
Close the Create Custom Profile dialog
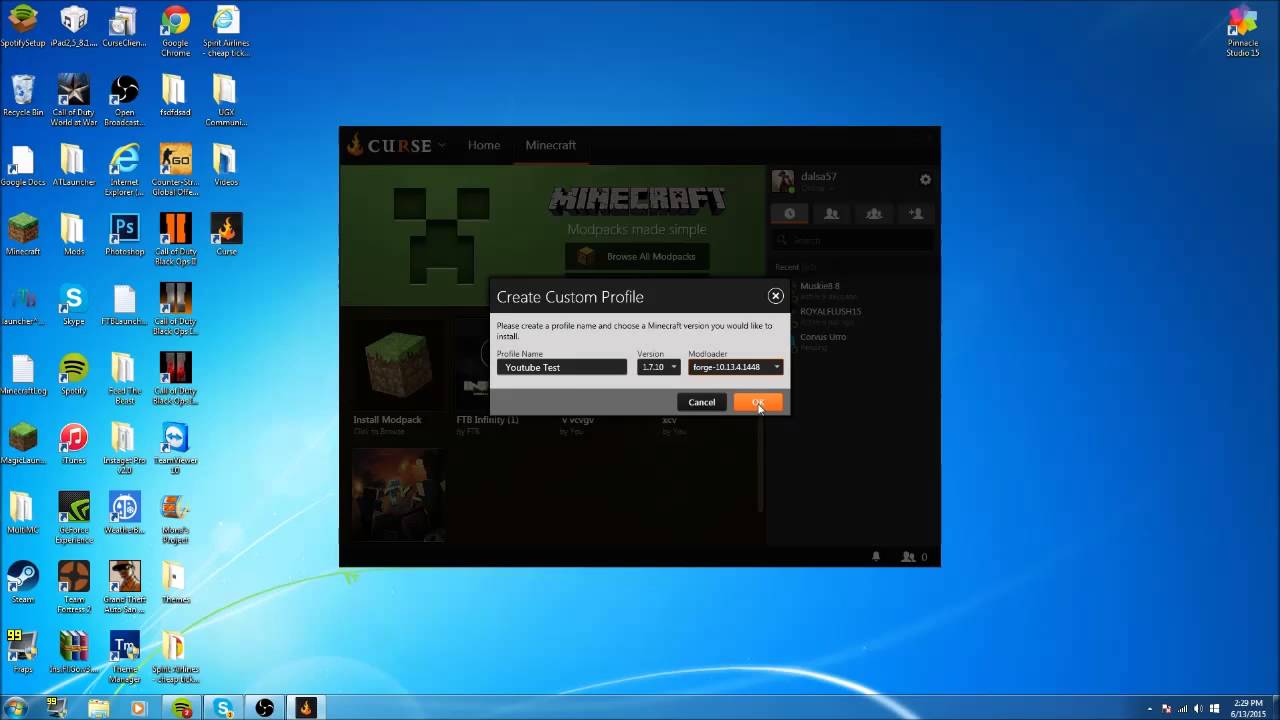click(775, 296)
